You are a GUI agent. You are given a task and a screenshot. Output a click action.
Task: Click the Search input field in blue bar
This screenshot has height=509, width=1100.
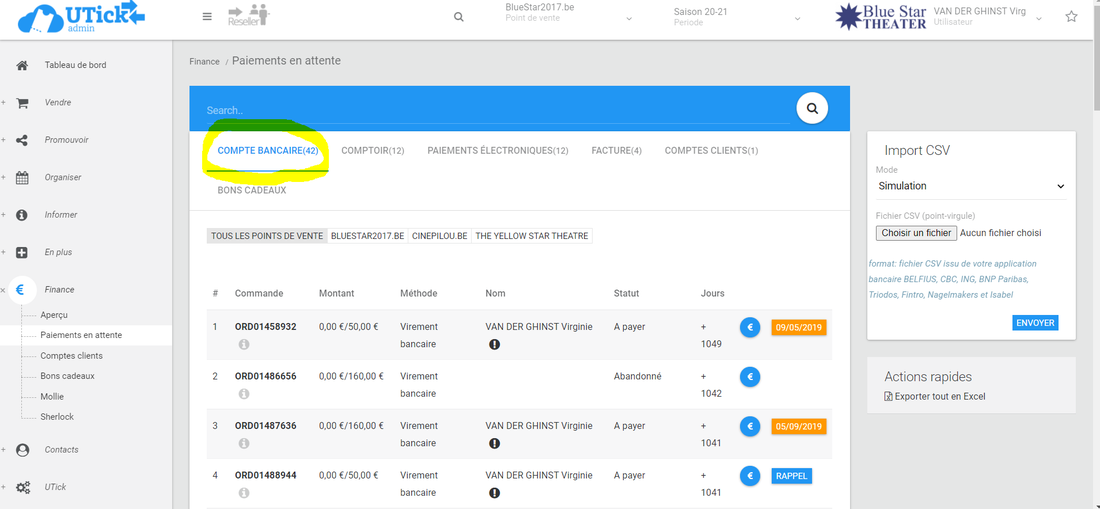(495, 110)
